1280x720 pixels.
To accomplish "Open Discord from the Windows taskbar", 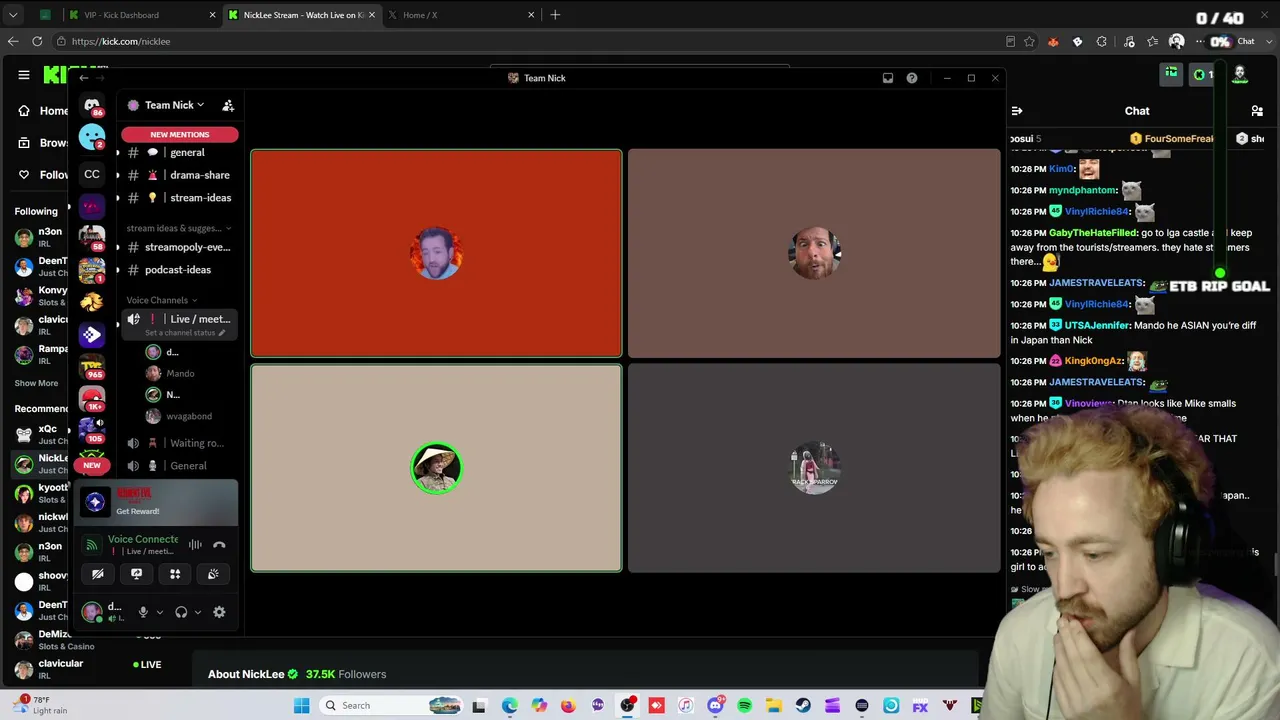I will [715, 706].
